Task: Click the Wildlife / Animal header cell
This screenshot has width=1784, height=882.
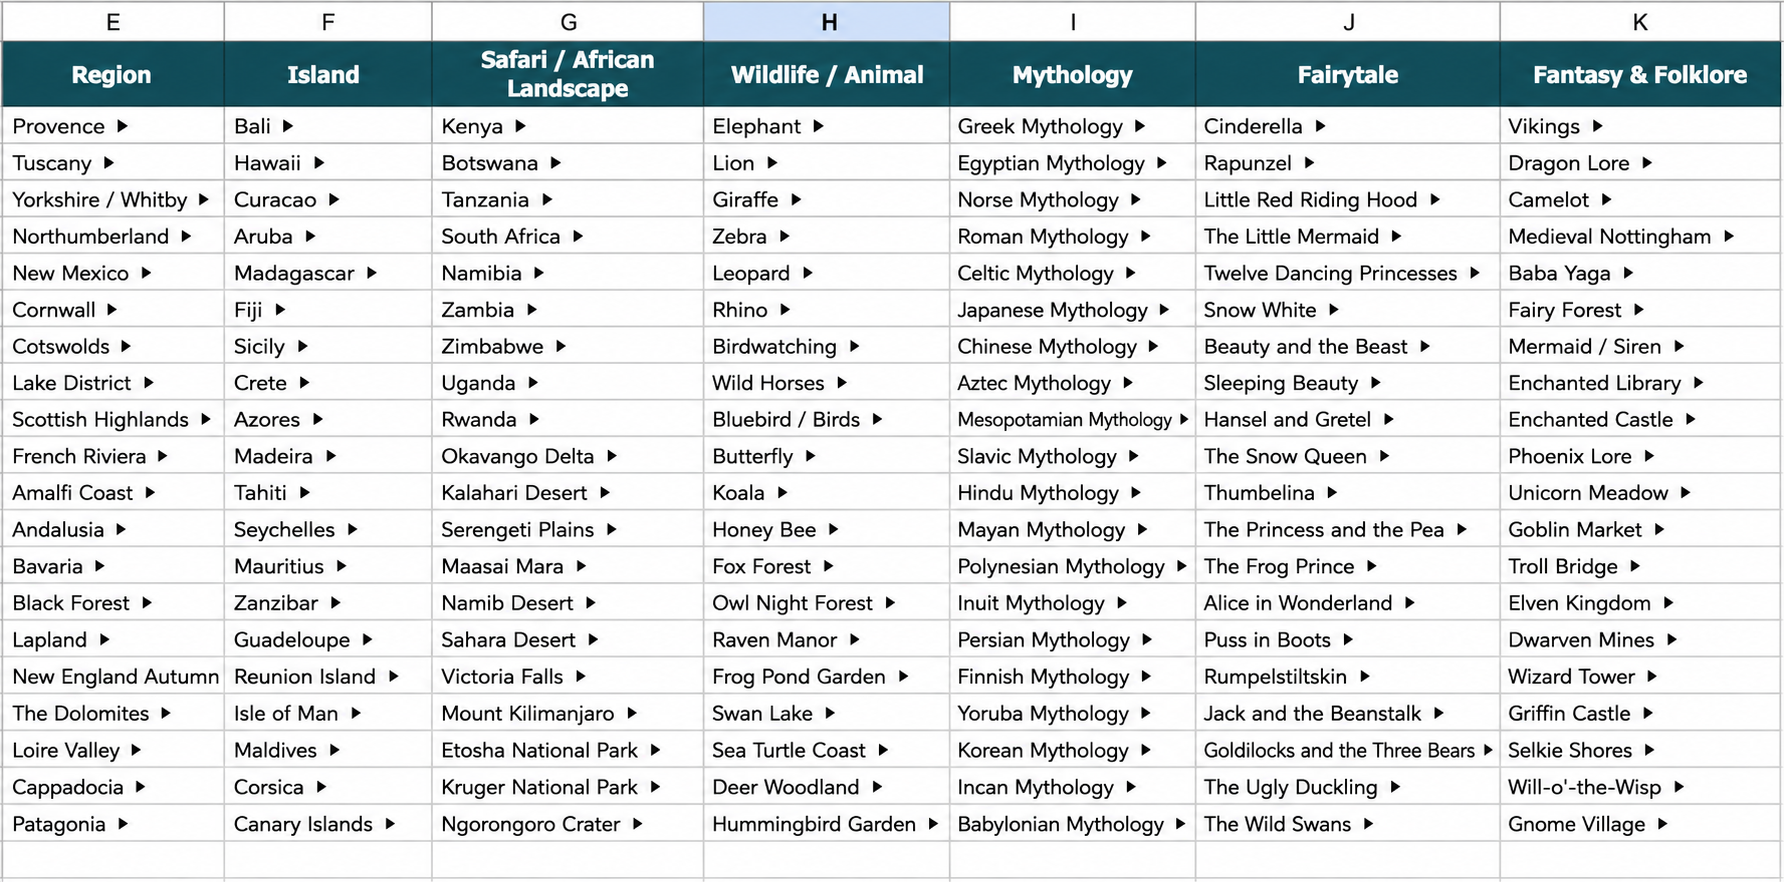Action: [x=827, y=74]
